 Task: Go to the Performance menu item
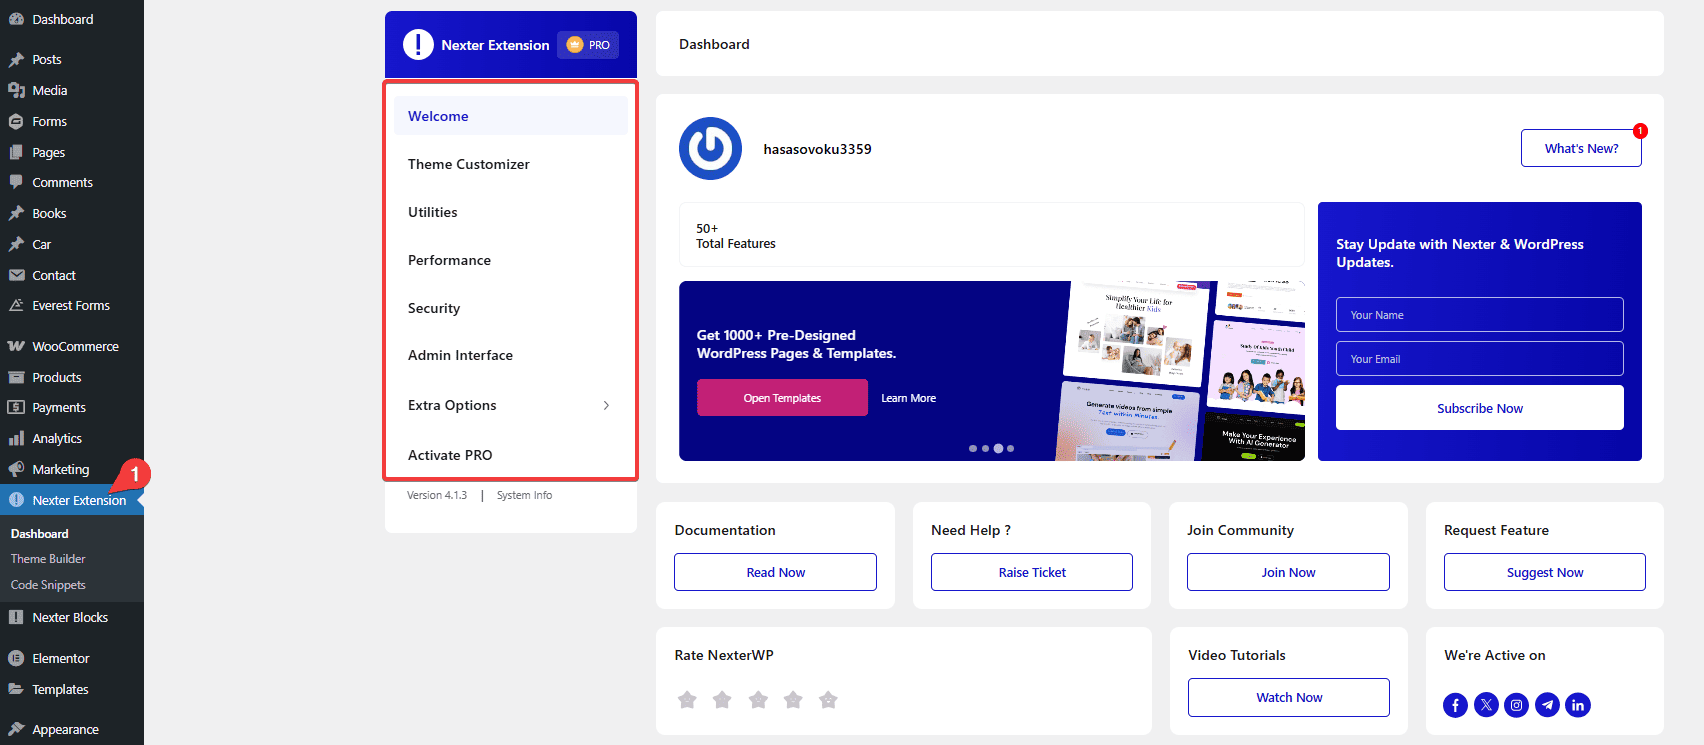449,260
